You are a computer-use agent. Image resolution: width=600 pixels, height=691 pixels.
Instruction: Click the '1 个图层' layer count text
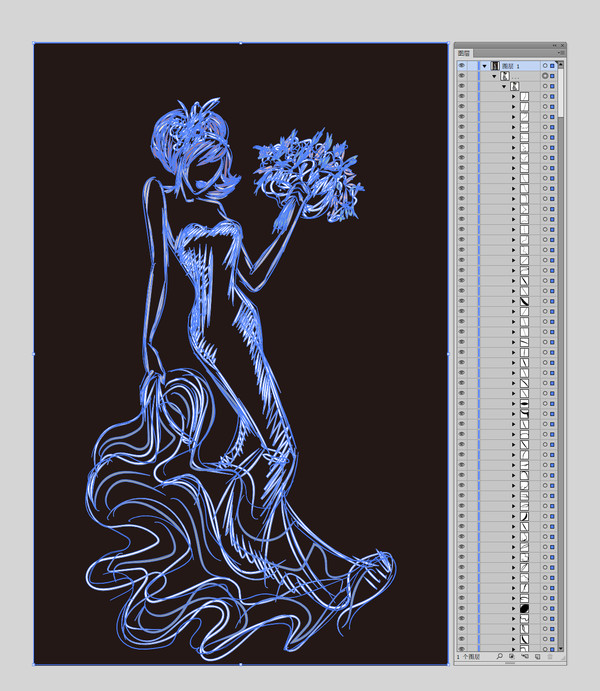tap(468, 657)
